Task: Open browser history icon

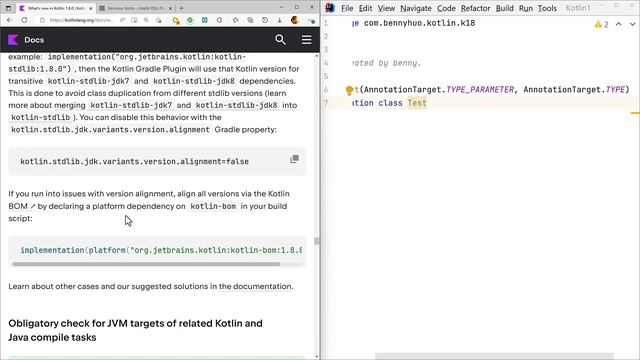Action: pos(265,20)
